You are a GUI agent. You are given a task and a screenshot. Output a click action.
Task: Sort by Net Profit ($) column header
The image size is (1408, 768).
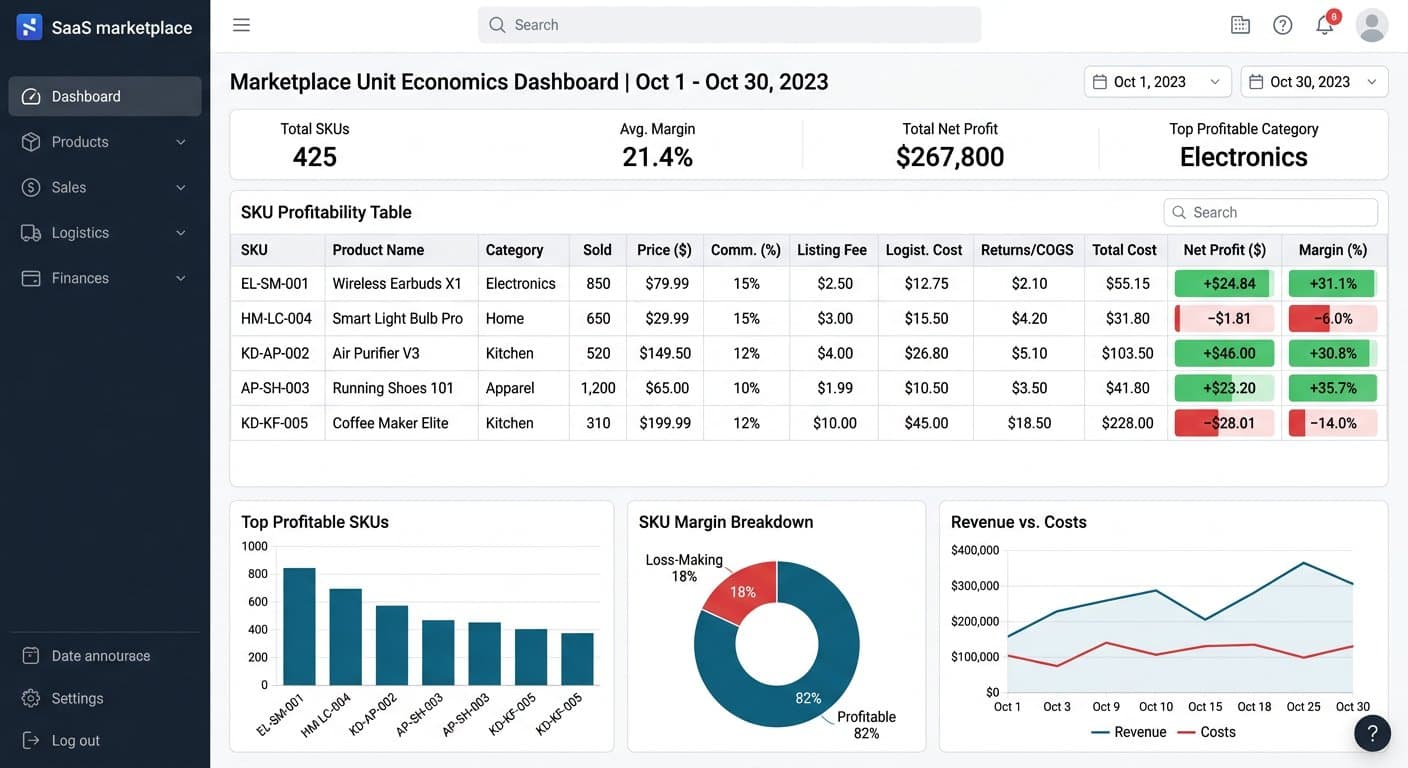(x=1224, y=250)
